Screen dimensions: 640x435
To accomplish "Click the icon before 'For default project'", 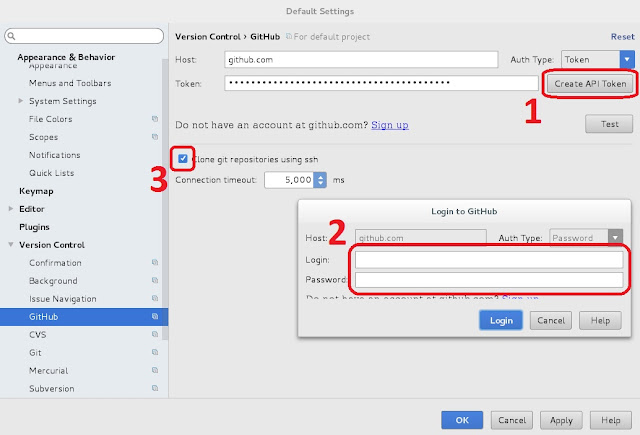I will (289, 36).
